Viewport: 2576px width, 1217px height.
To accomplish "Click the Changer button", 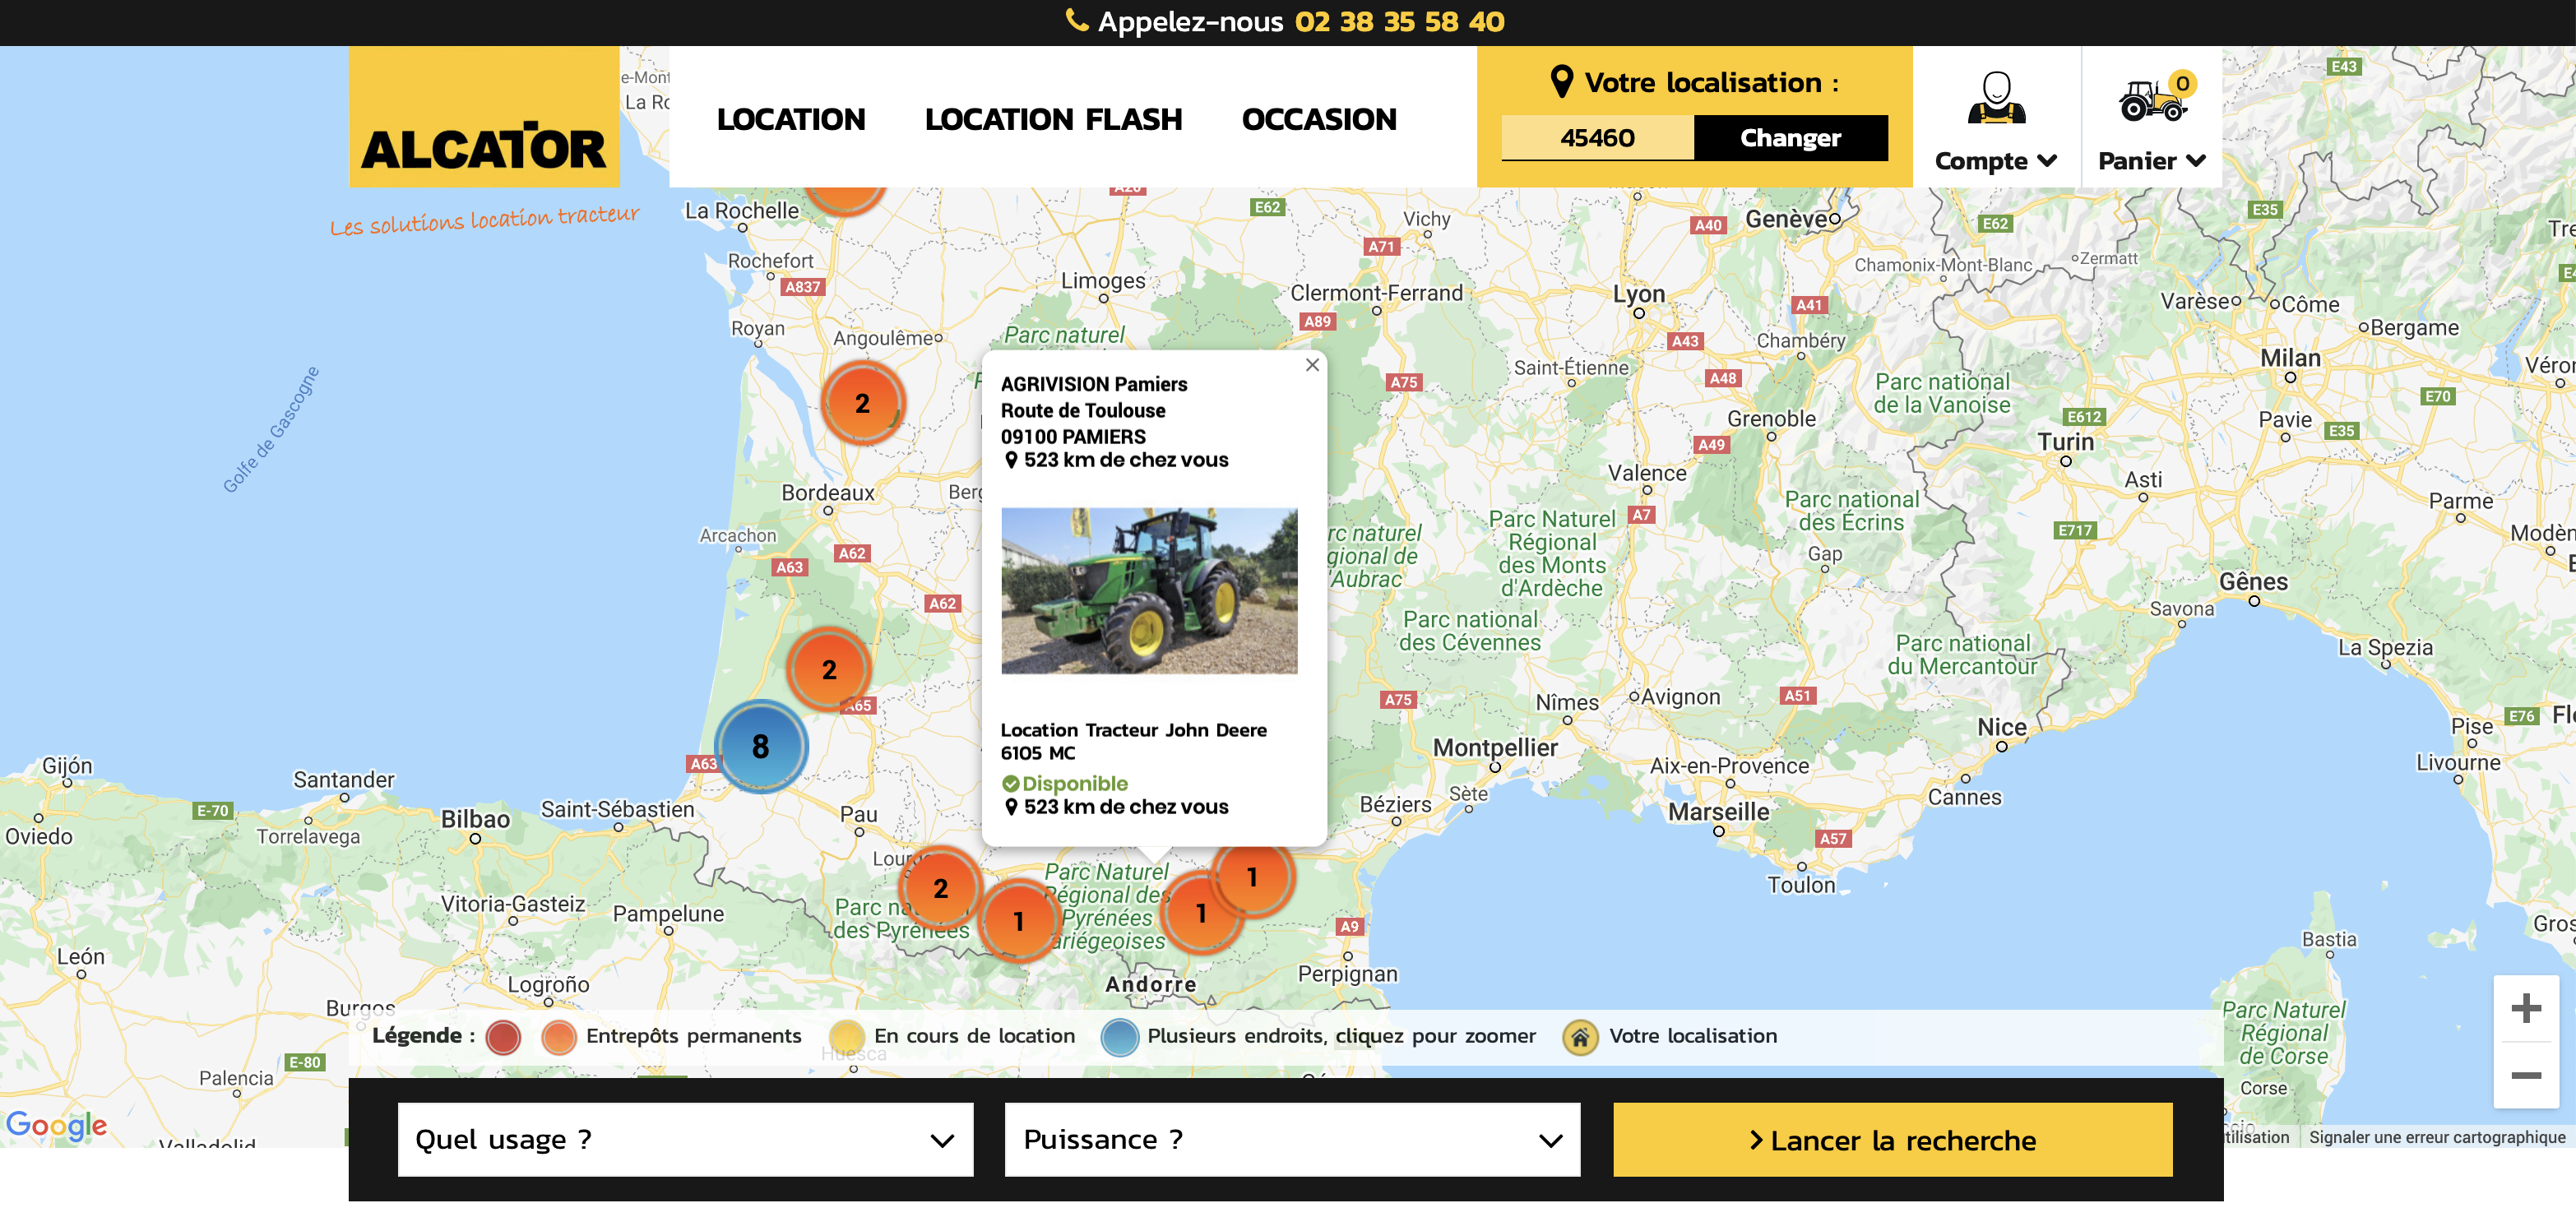I will point(1790,138).
